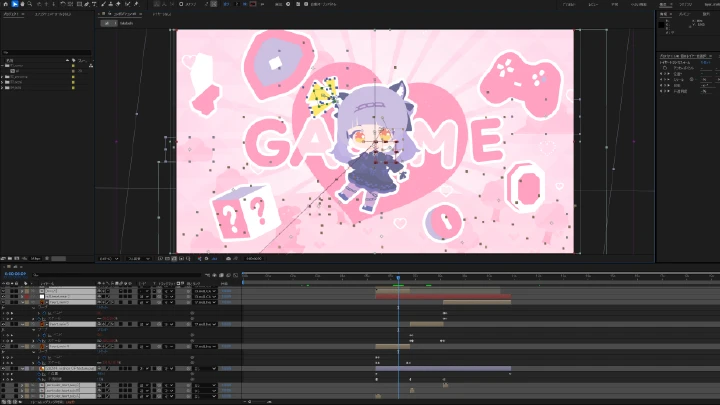720x405 pixels.
Task: Select the Selection arrow tool
Action: 14,4
